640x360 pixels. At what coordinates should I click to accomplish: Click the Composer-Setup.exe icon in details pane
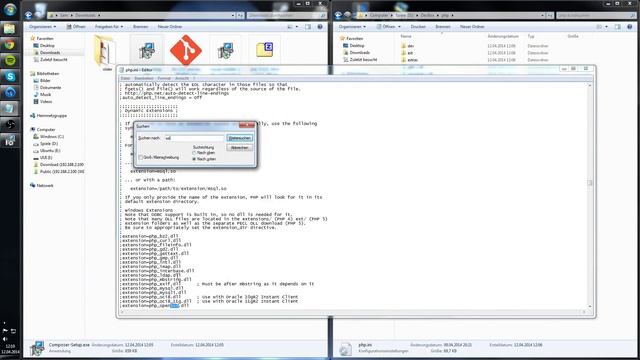pos(37,348)
